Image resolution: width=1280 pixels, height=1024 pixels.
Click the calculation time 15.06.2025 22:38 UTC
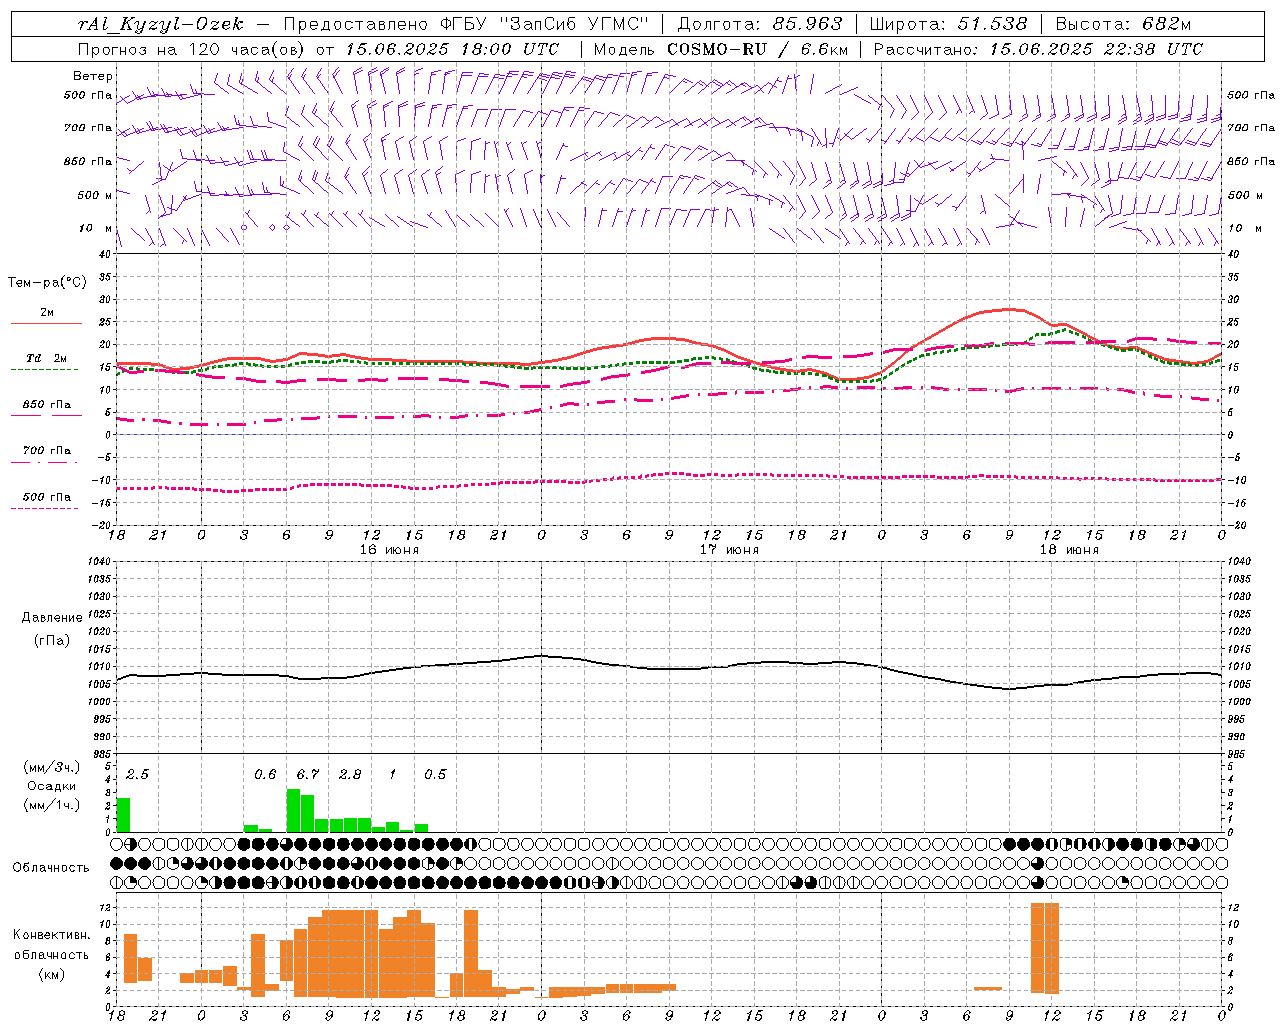coord(1096,49)
